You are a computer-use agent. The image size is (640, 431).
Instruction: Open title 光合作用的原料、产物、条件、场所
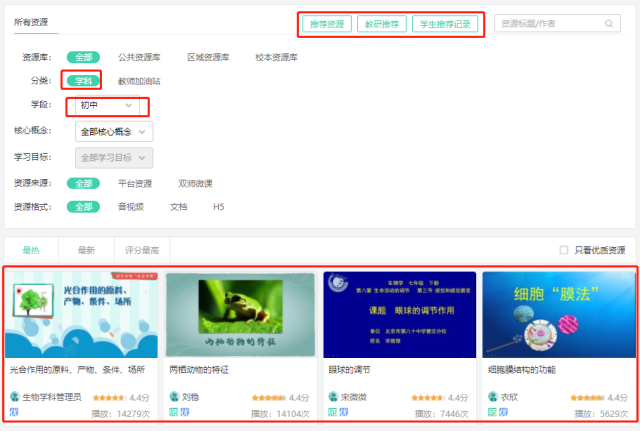pyautogui.click(x=77, y=370)
